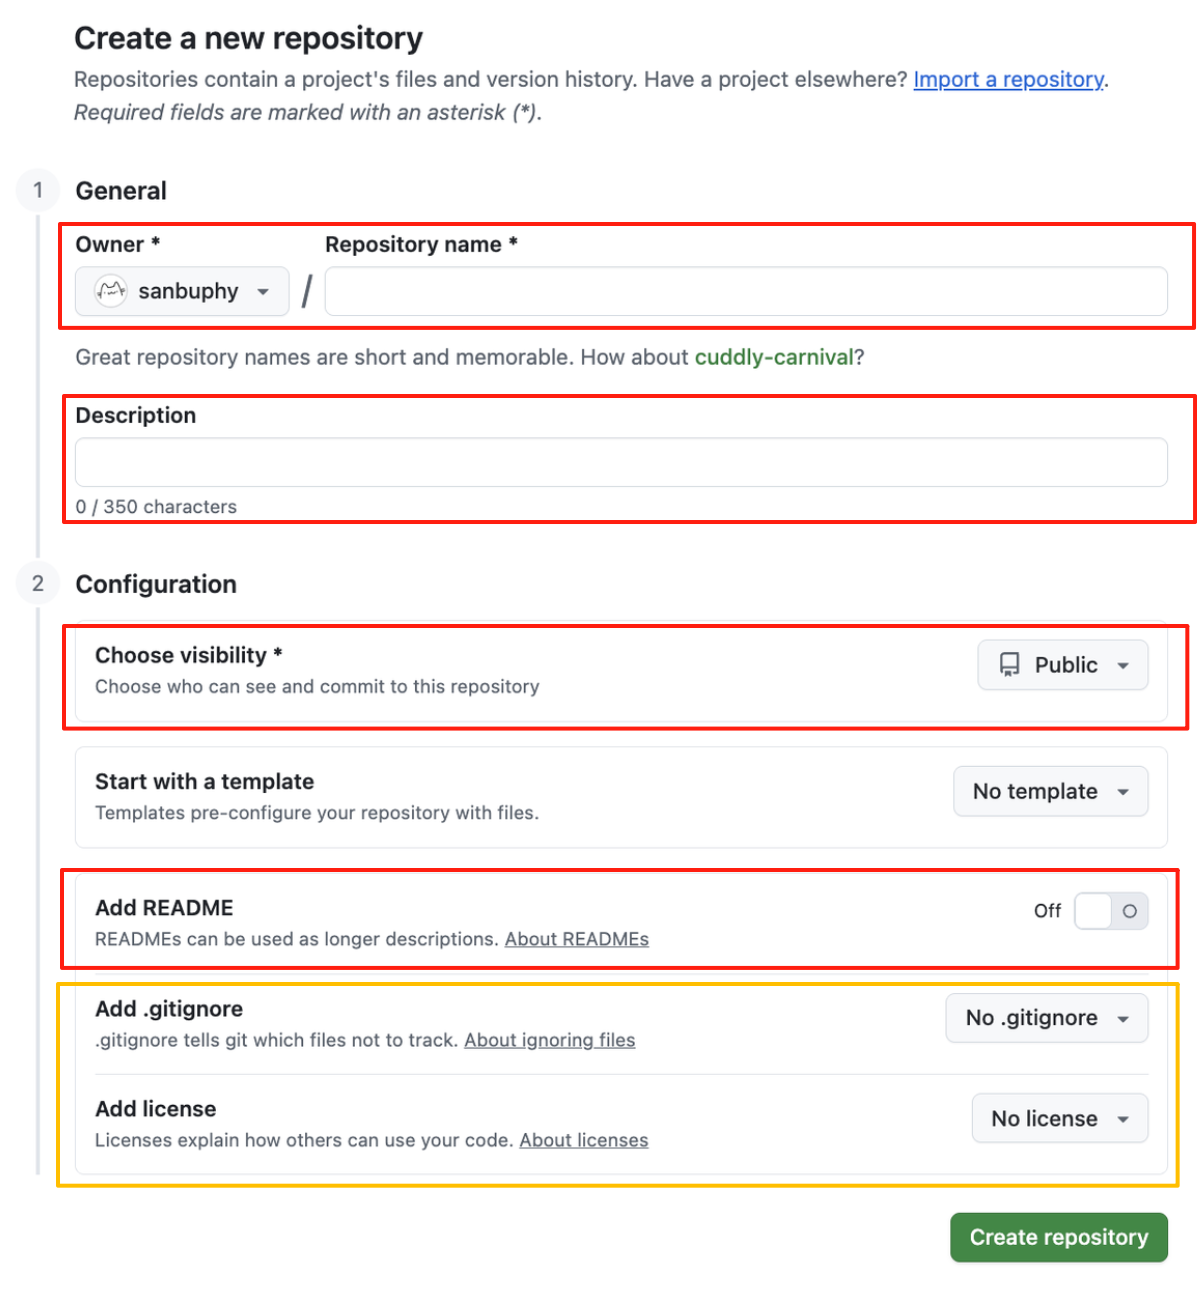Open the About licenses link

coord(583,1140)
